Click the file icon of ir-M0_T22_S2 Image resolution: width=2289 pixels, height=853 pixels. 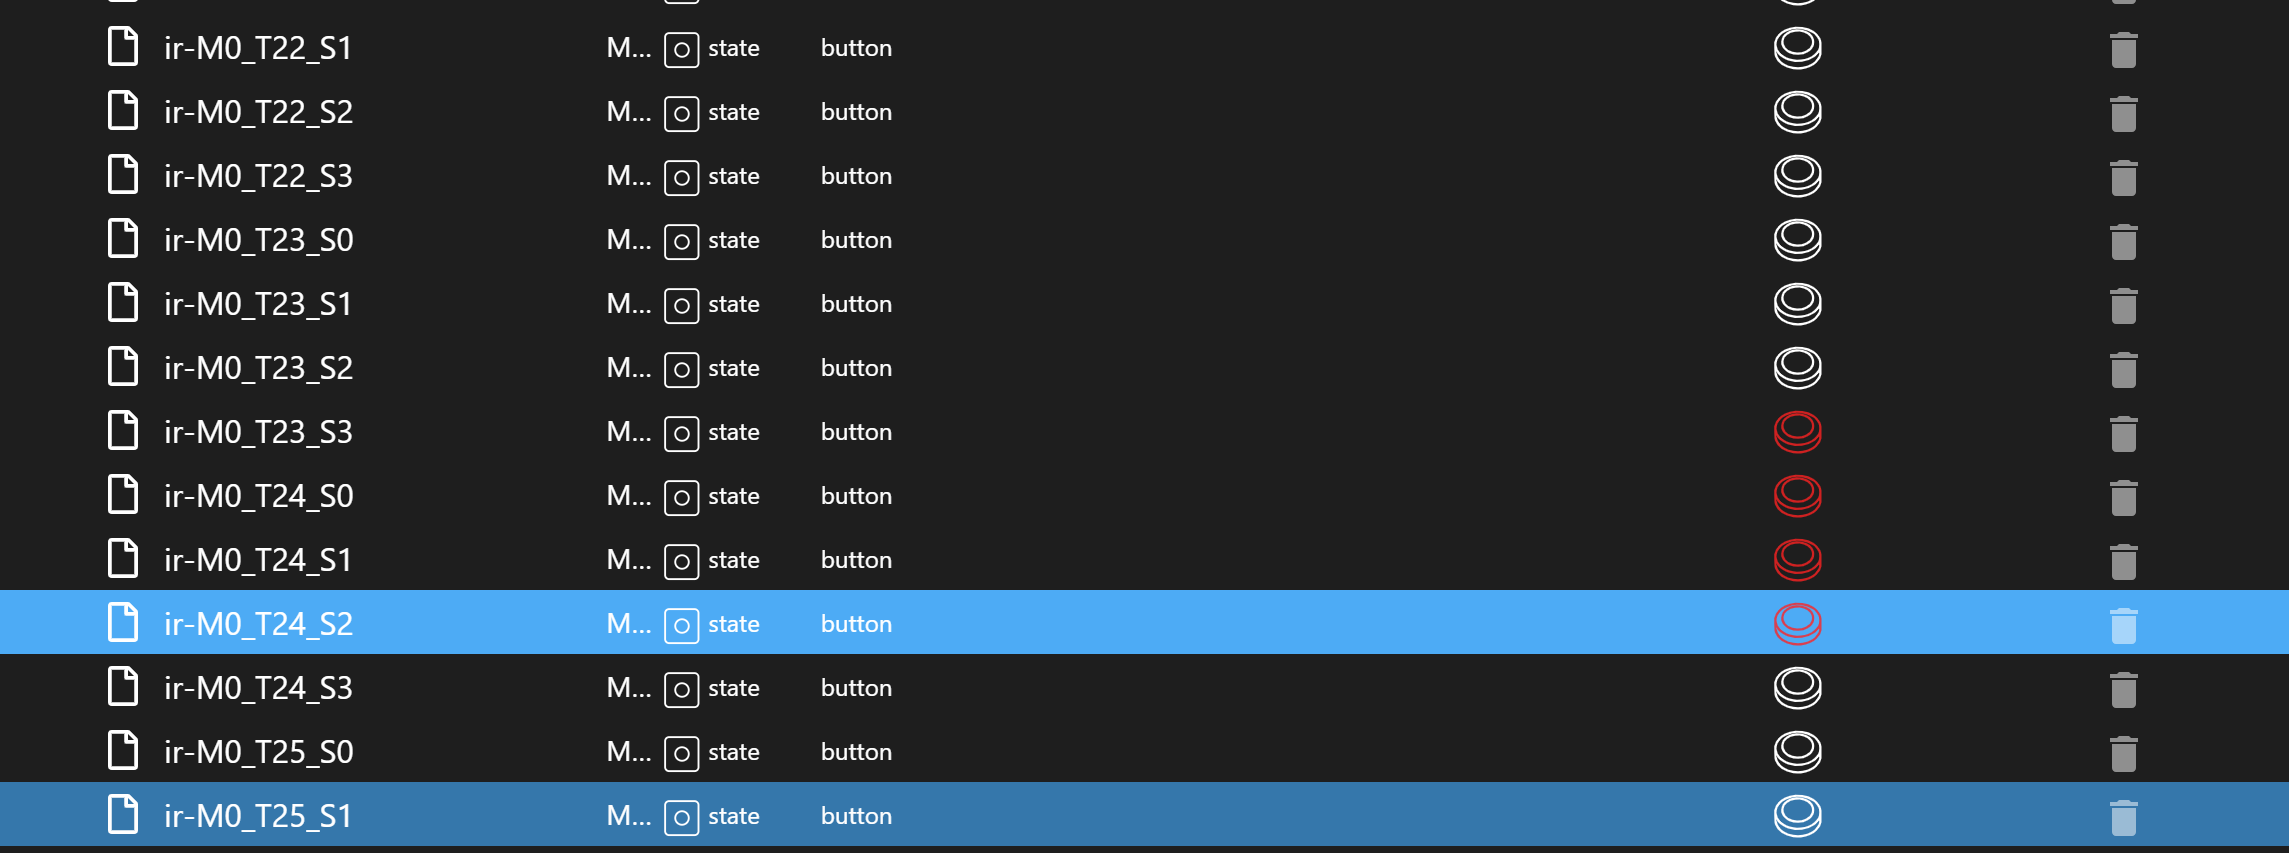(x=123, y=111)
